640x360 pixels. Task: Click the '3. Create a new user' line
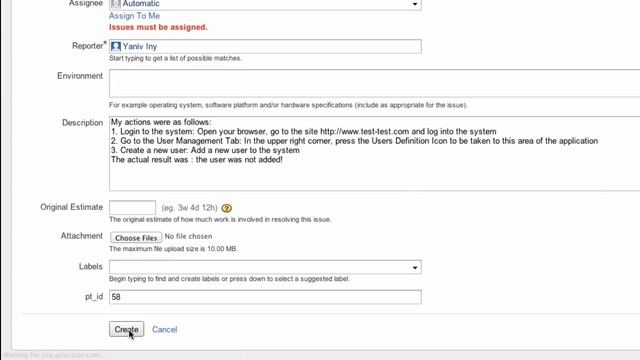click(205, 150)
